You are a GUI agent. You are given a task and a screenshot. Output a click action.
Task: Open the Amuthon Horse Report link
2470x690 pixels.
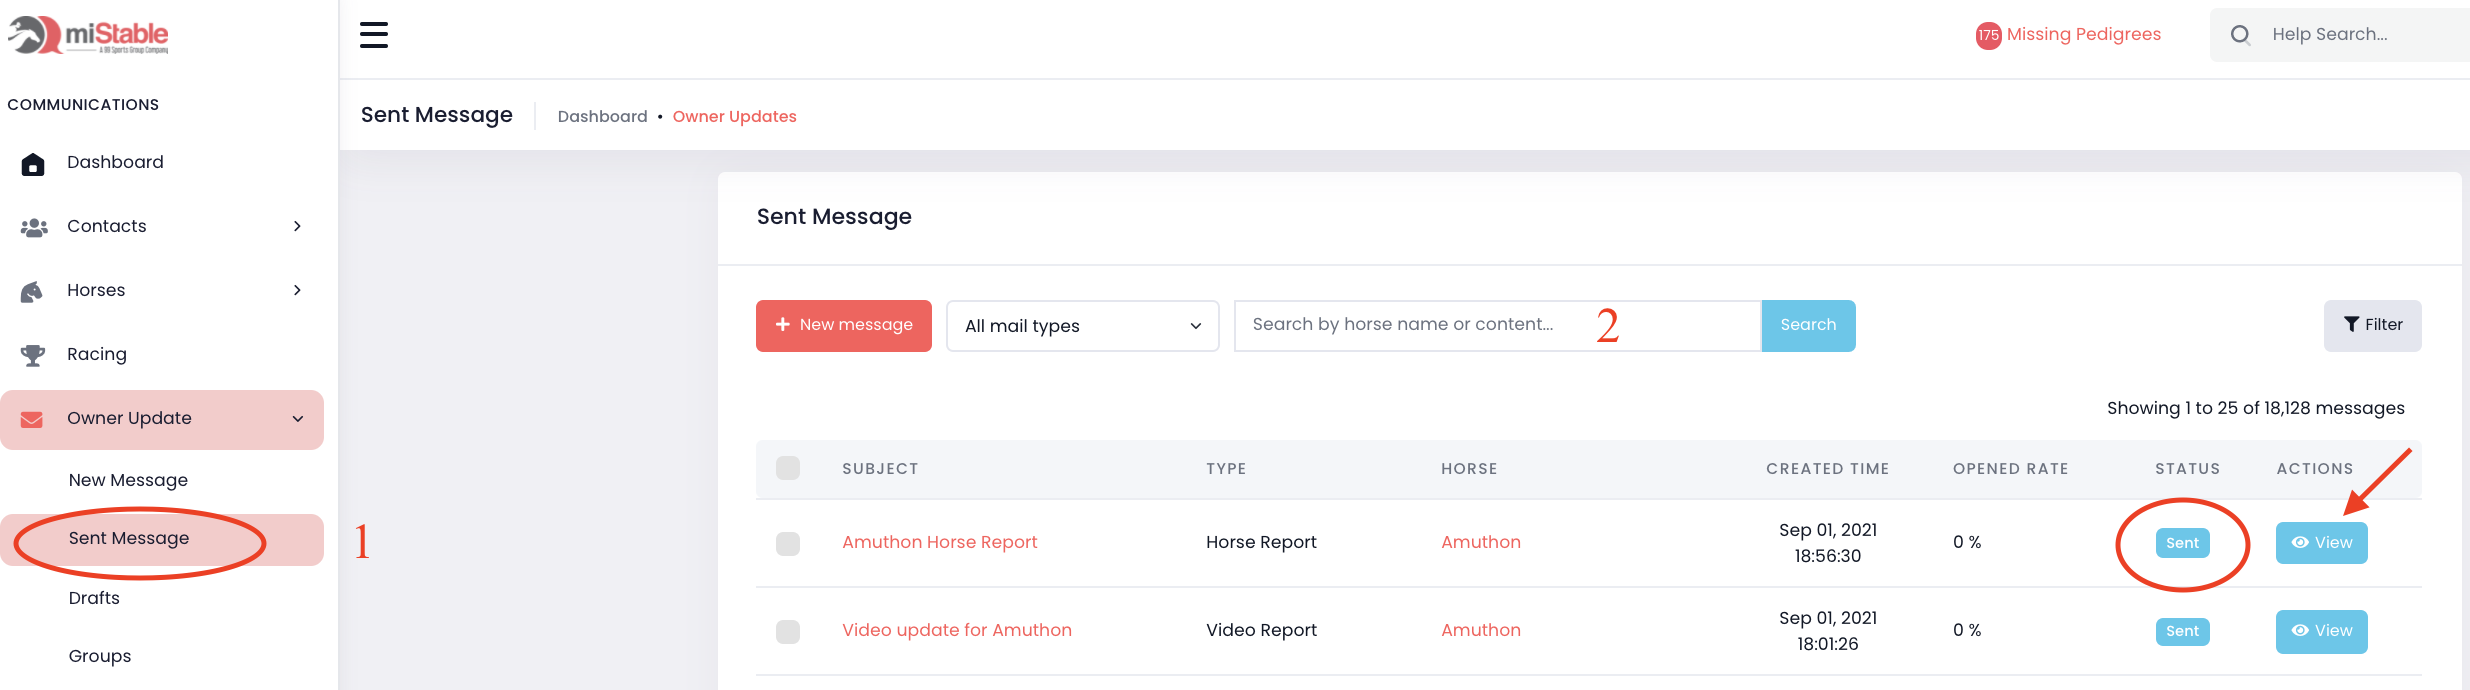pos(939,542)
